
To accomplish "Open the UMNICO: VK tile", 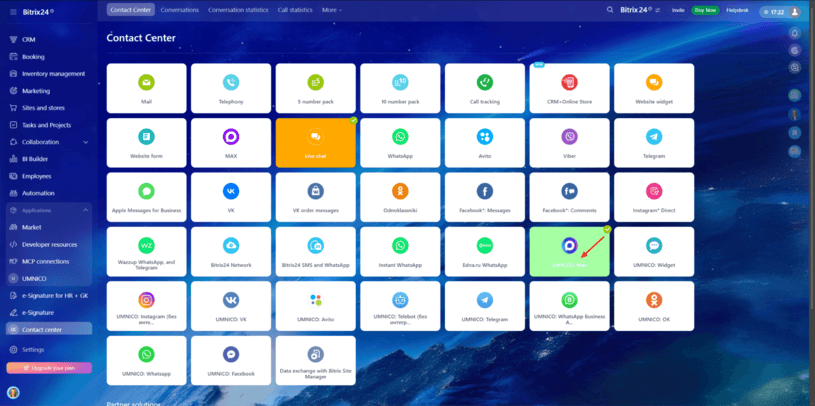I will pyautogui.click(x=231, y=306).
